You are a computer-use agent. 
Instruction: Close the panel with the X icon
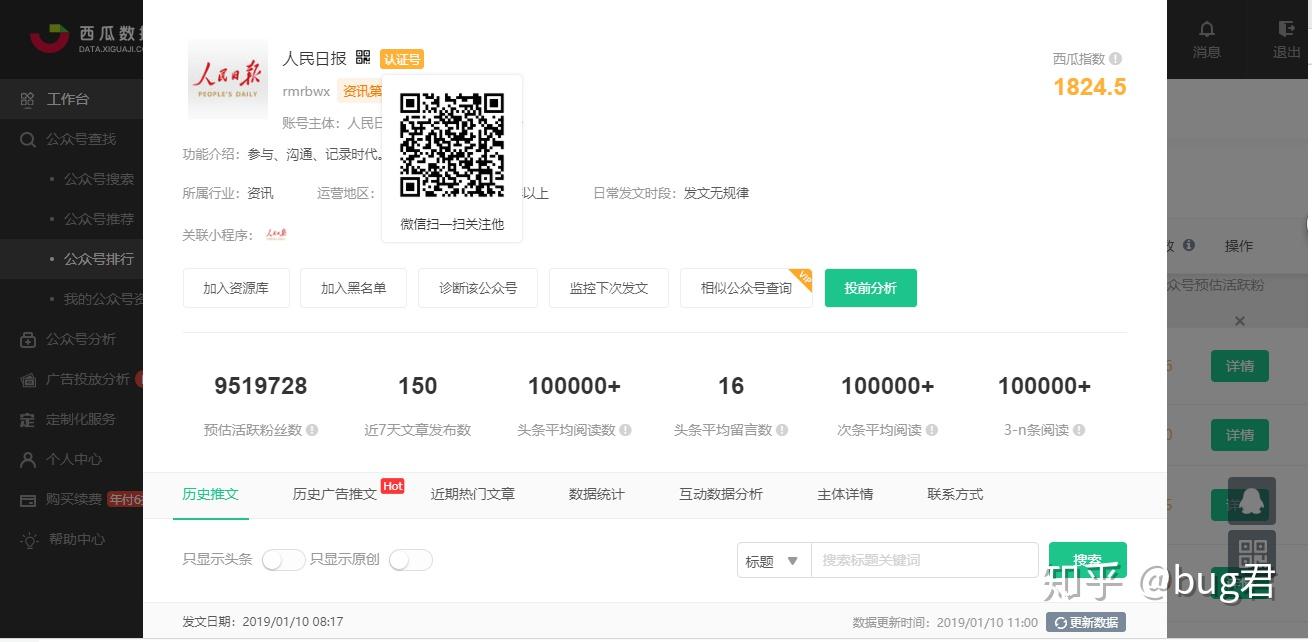tap(1240, 321)
